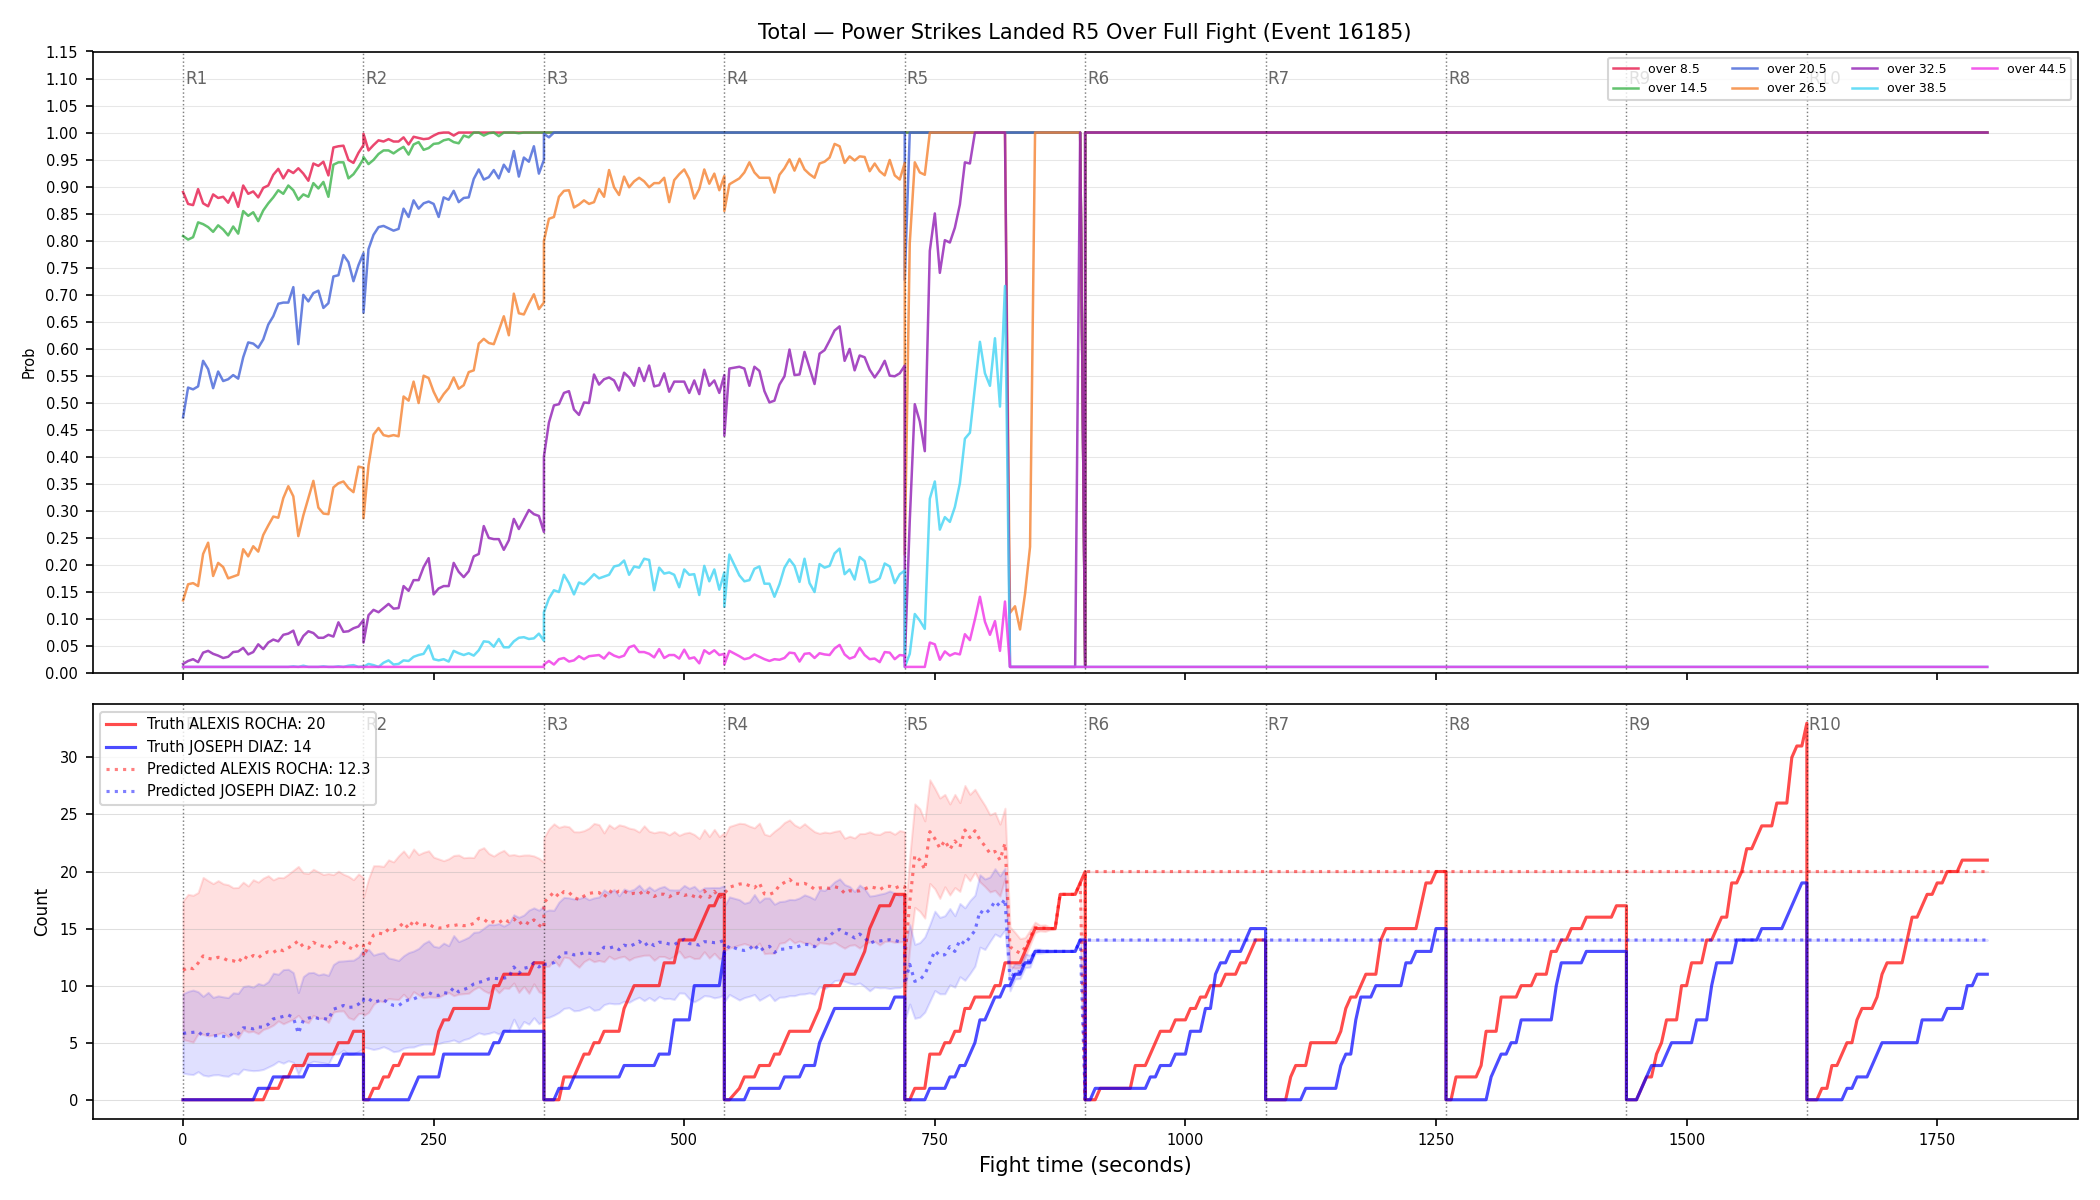Click the "Prob" y-axis label
Image resolution: width=2100 pixels, height=1200 pixels.
point(28,363)
